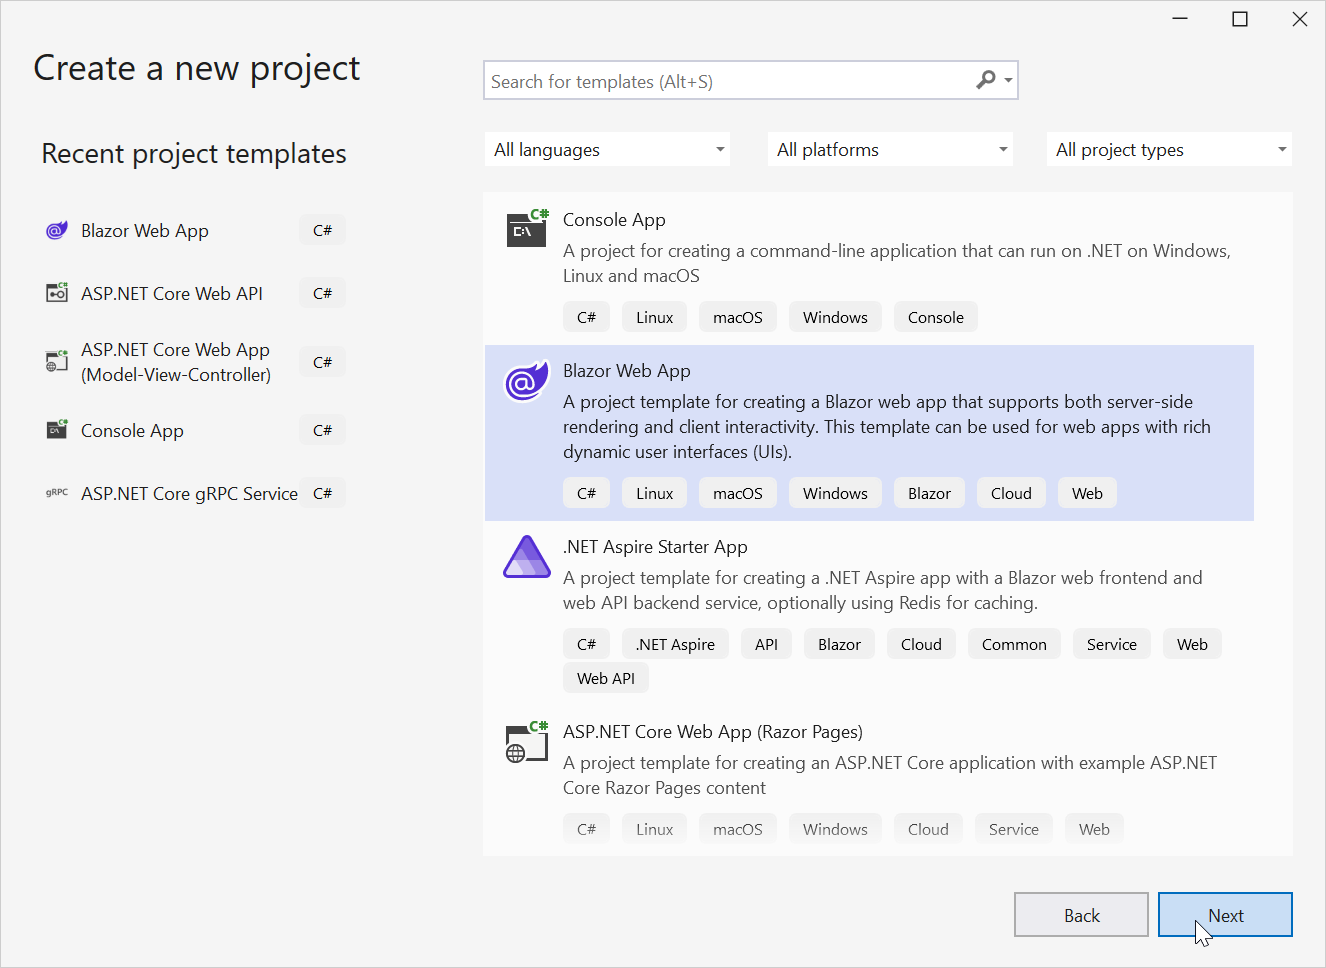This screenshot has height=968, width=1326.
Task: Click the Razor Pages template icon
Action: tap(527, 741)
